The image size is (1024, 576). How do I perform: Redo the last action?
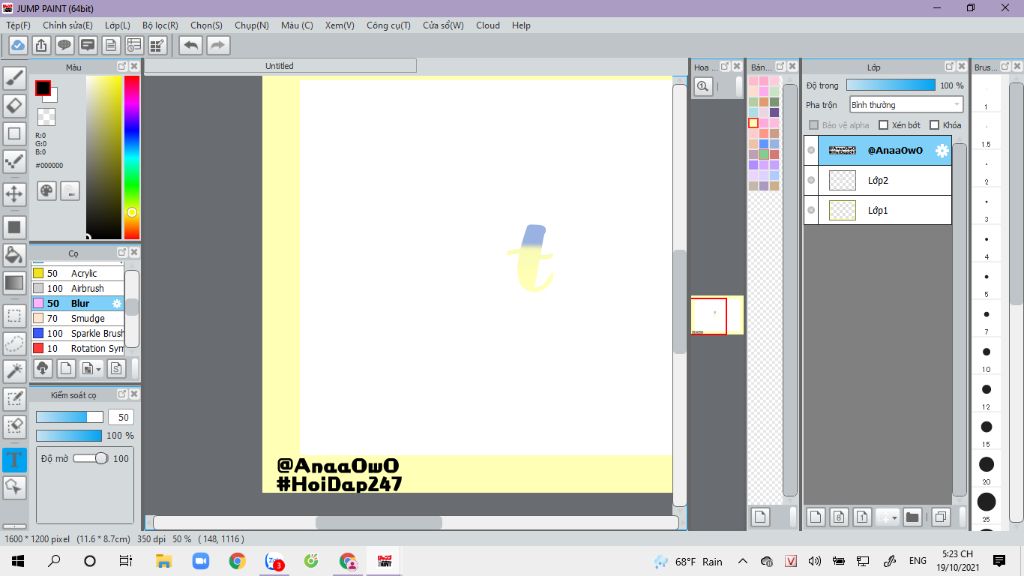point(218,45)
